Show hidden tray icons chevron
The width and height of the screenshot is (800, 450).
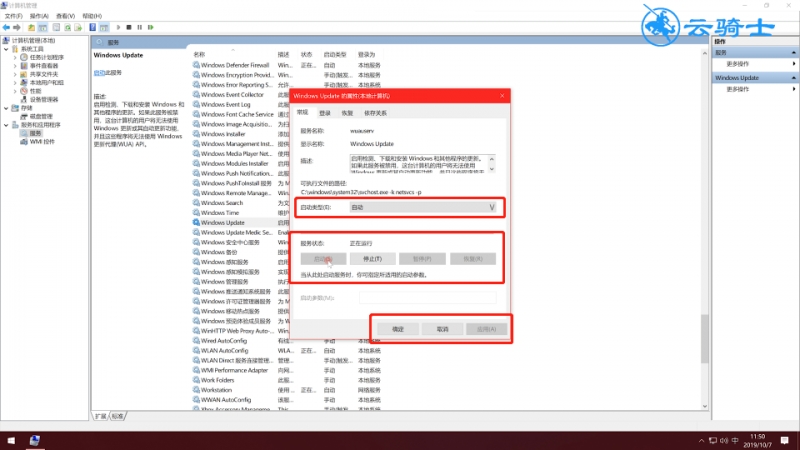[x=702, y=440]
